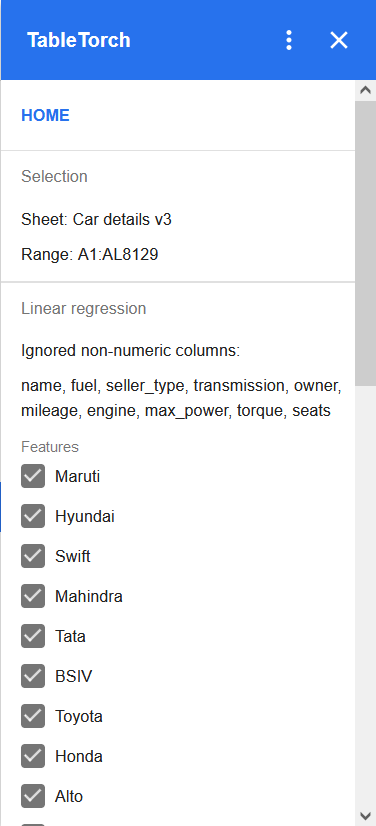Click the empty scrollbar track below thumb

pyautogui.click(x=365, y=595)
